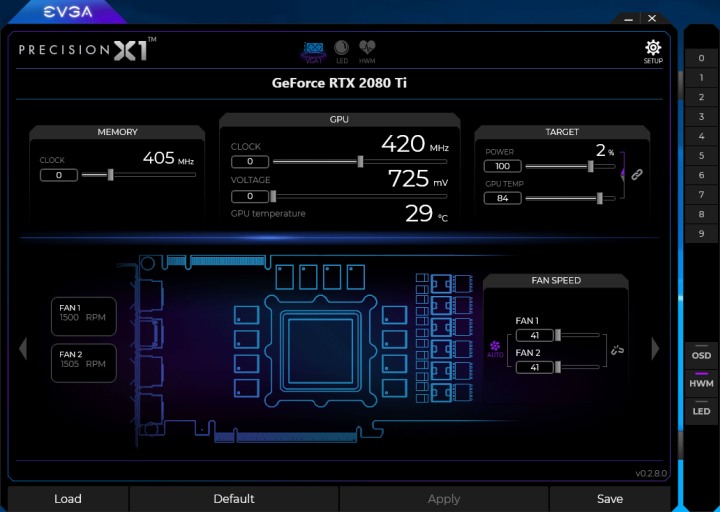The image size is (720, 512).
Task: Click the voltage offset input field
Action: point(250,196)
